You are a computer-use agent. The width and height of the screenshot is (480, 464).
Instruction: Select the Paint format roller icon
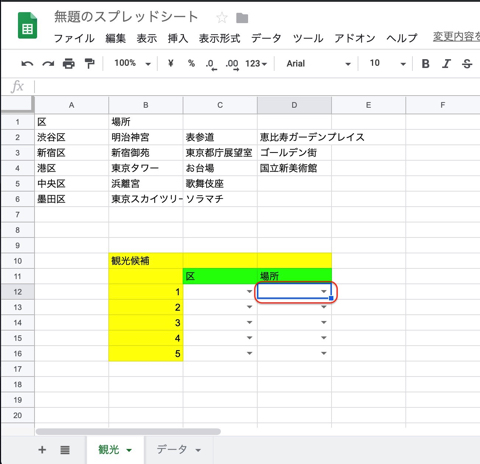tap(89, 63)
